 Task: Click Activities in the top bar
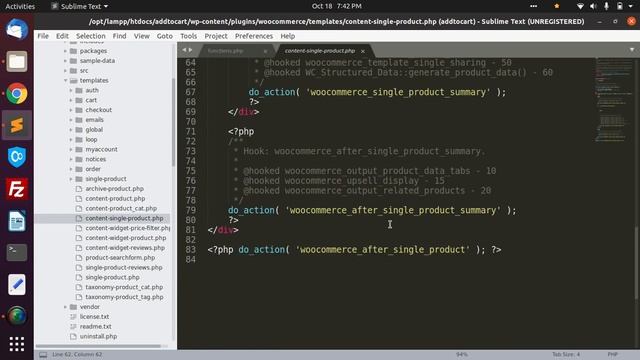point(20,6)
